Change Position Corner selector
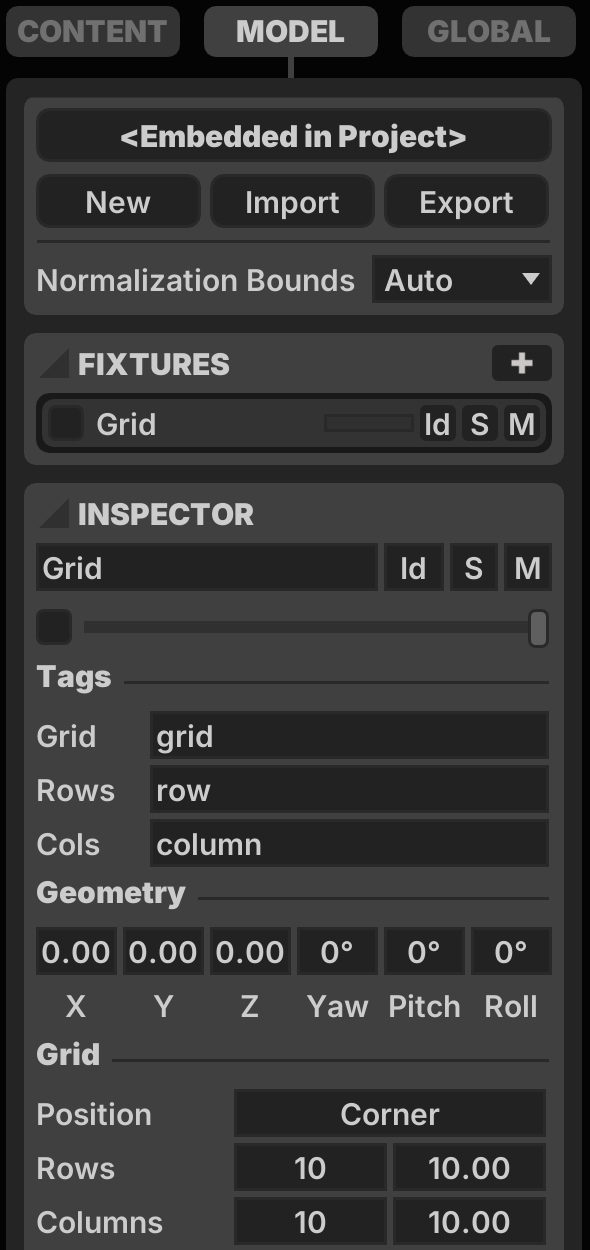Image resolution: width=590 pixels, height=1250 pixels. coord(390,1114)
